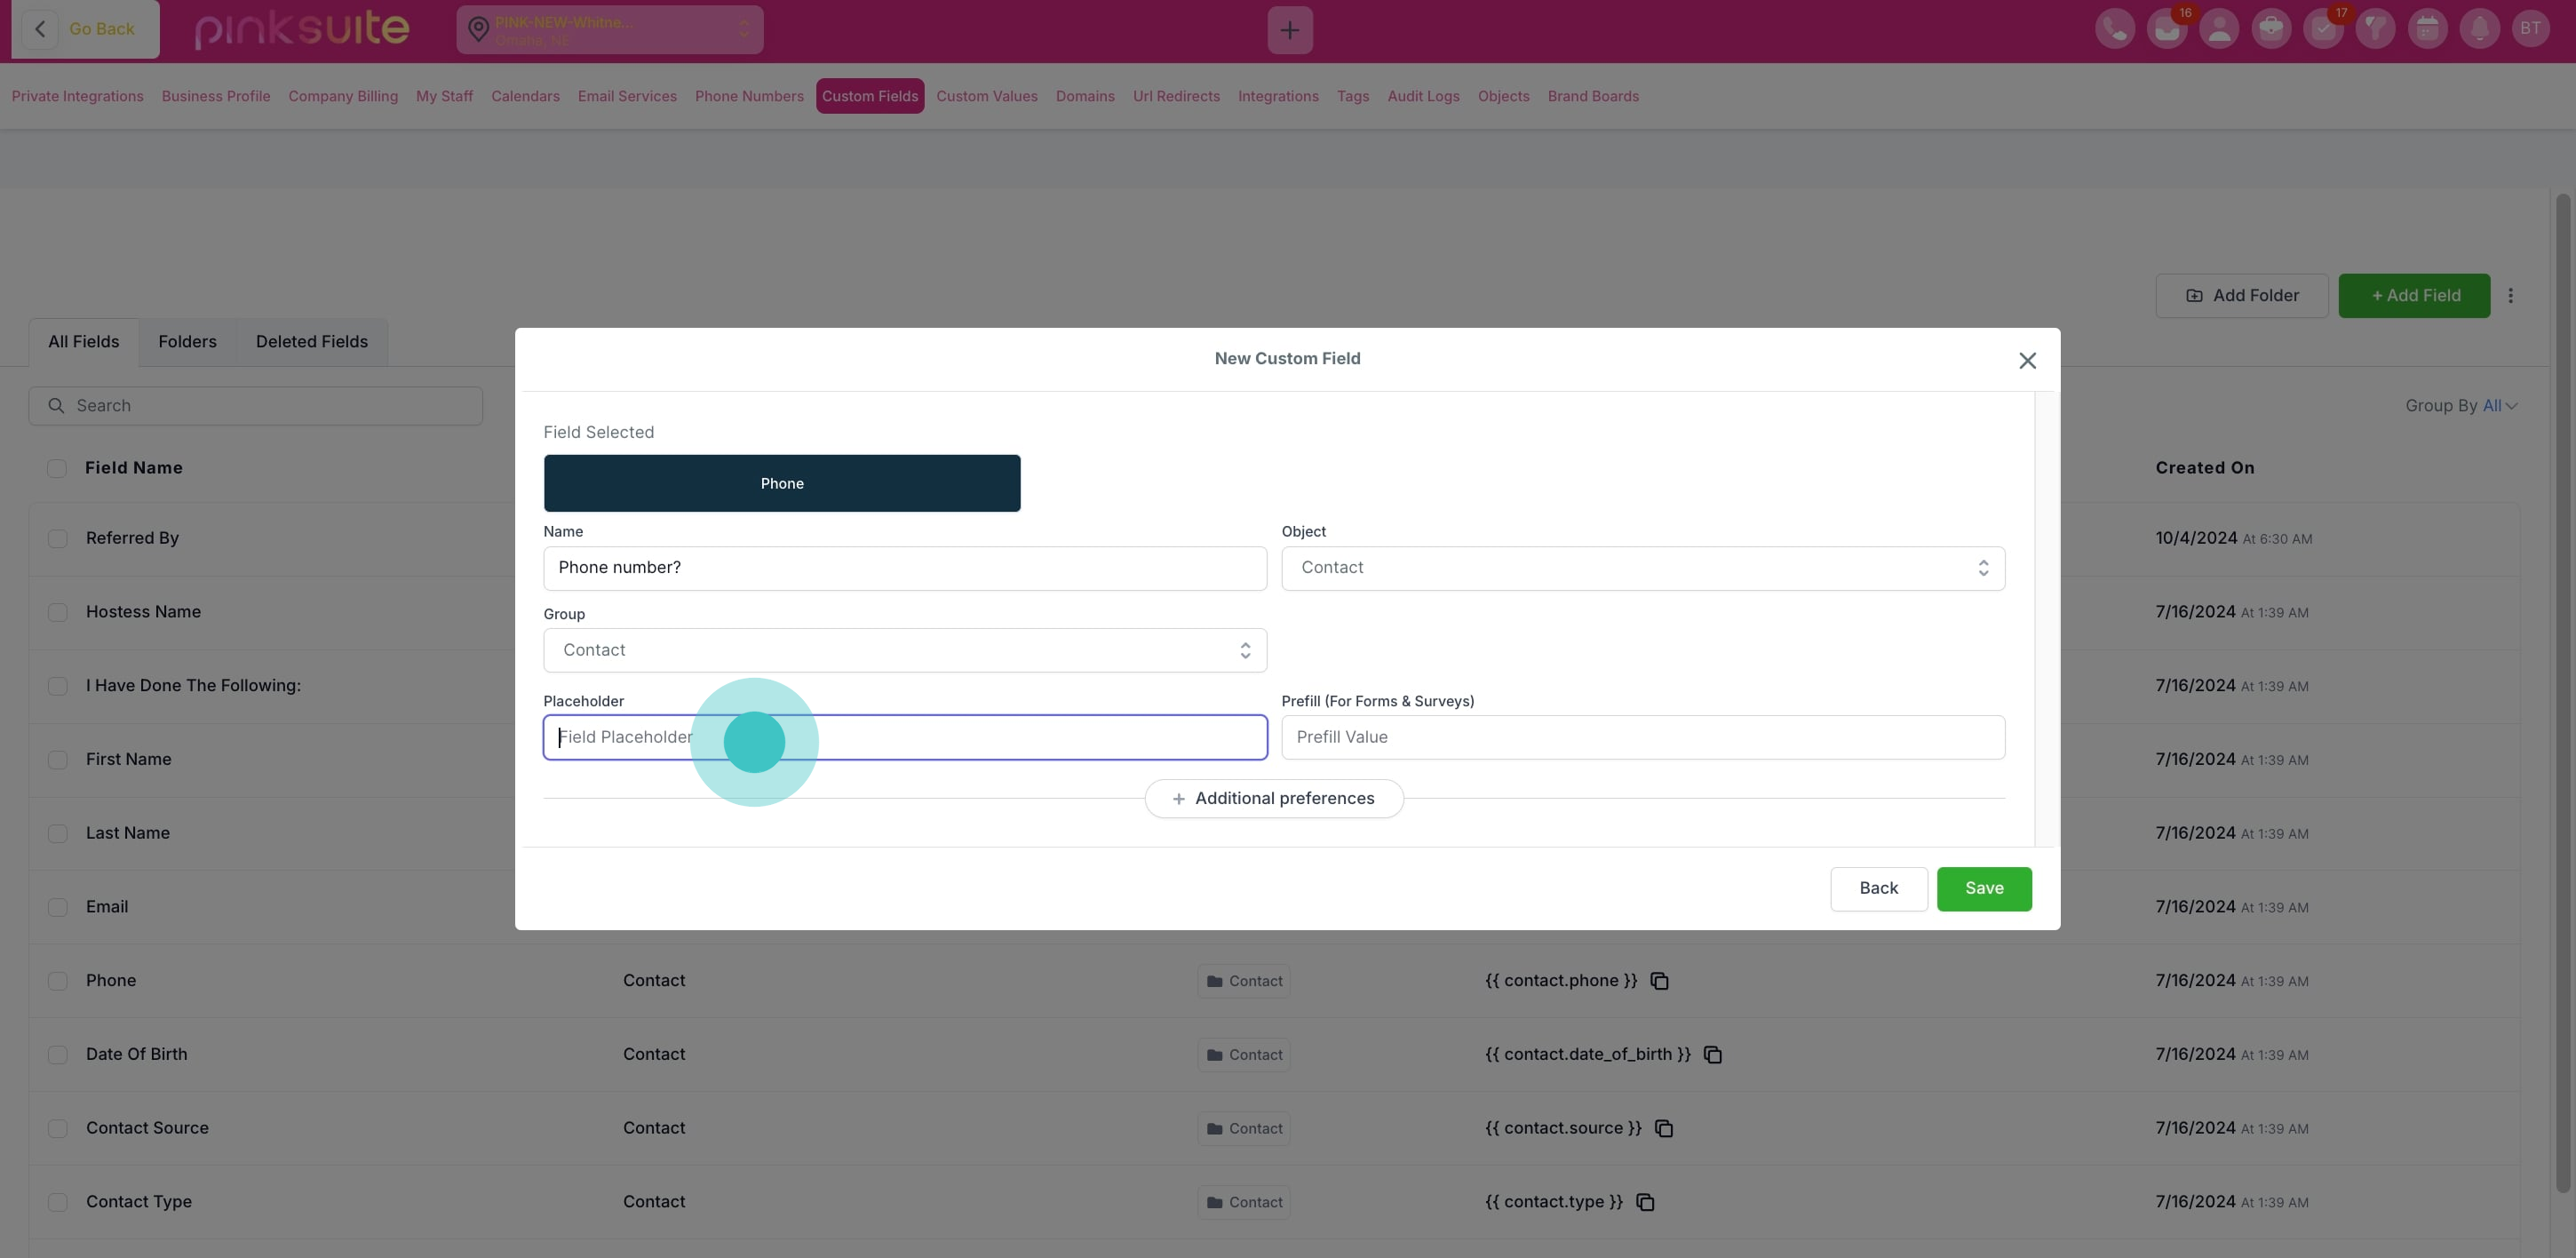Click the calendar icon in top bar
The image size is (2576, 1258).
(2426, 29)
